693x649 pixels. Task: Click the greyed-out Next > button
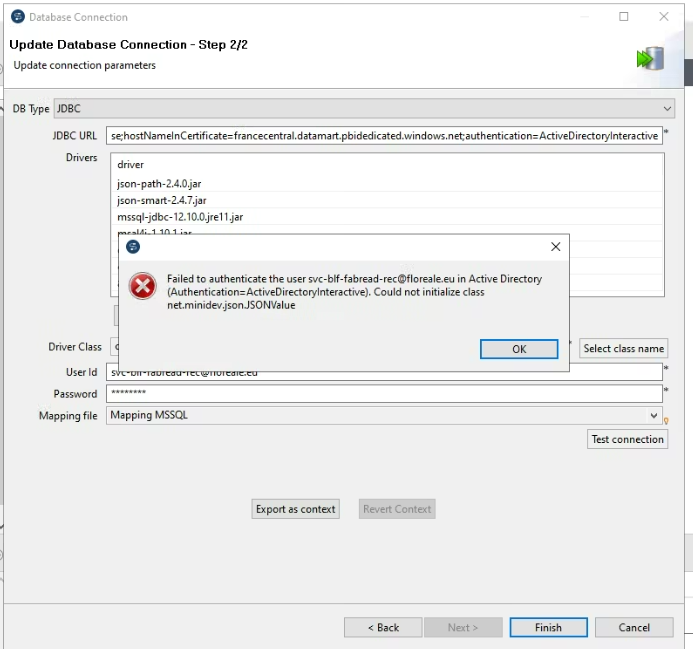463,627
